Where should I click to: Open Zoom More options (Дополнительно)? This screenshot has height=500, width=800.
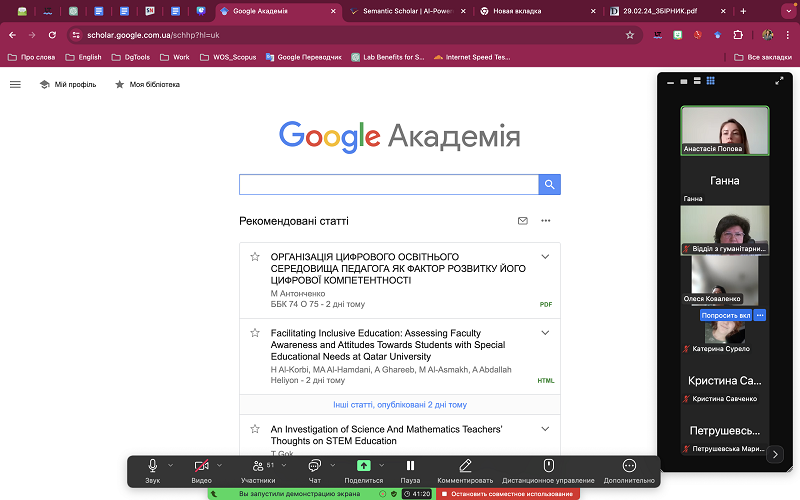coord(629,470)
